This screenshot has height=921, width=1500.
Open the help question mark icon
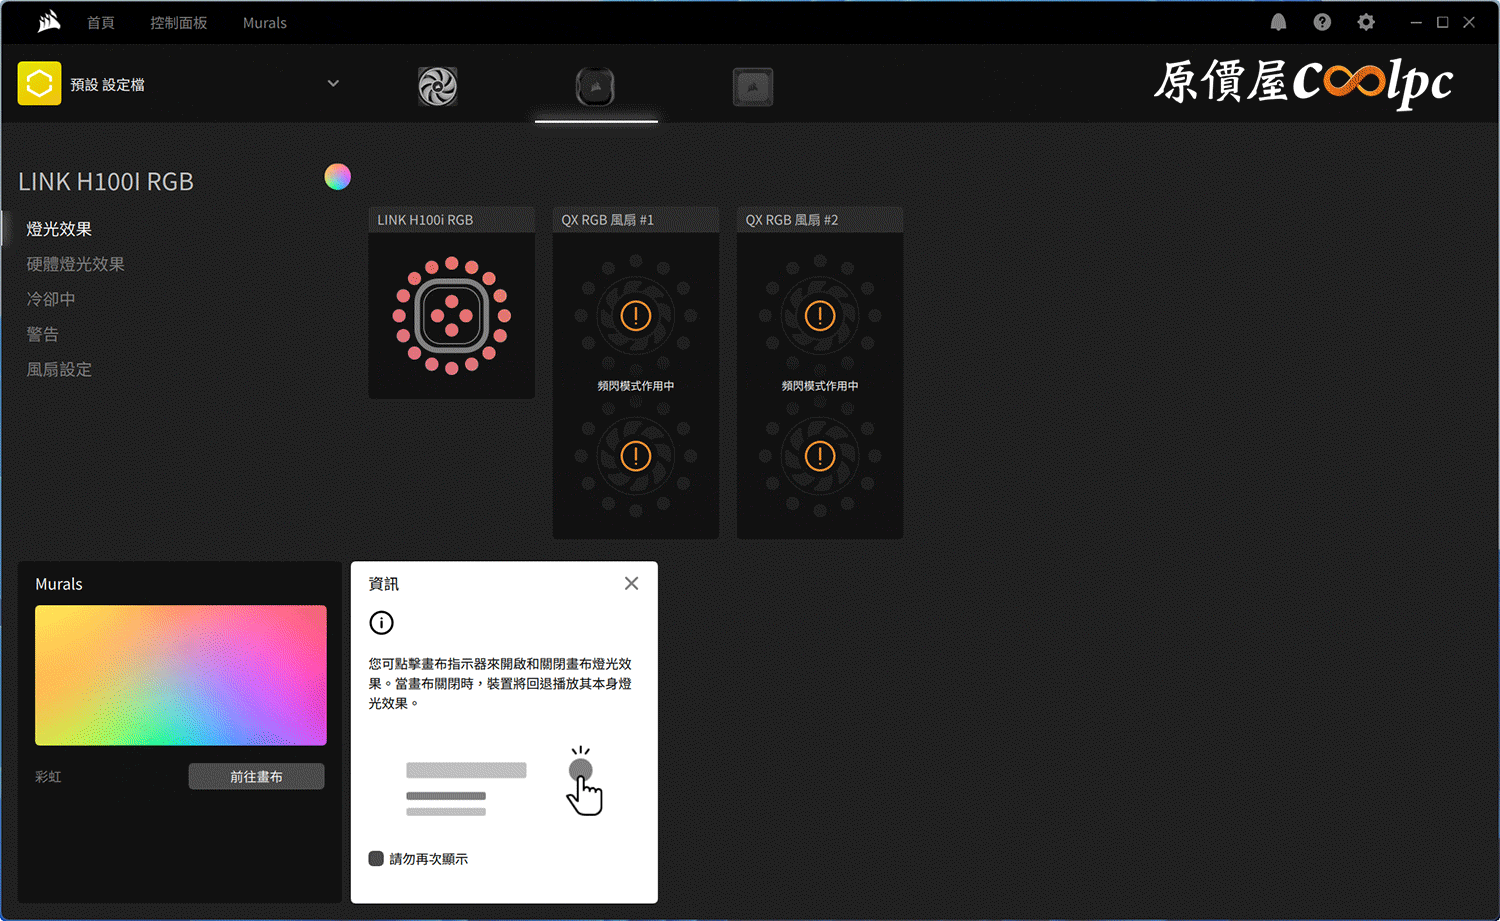pos(1322,22)
